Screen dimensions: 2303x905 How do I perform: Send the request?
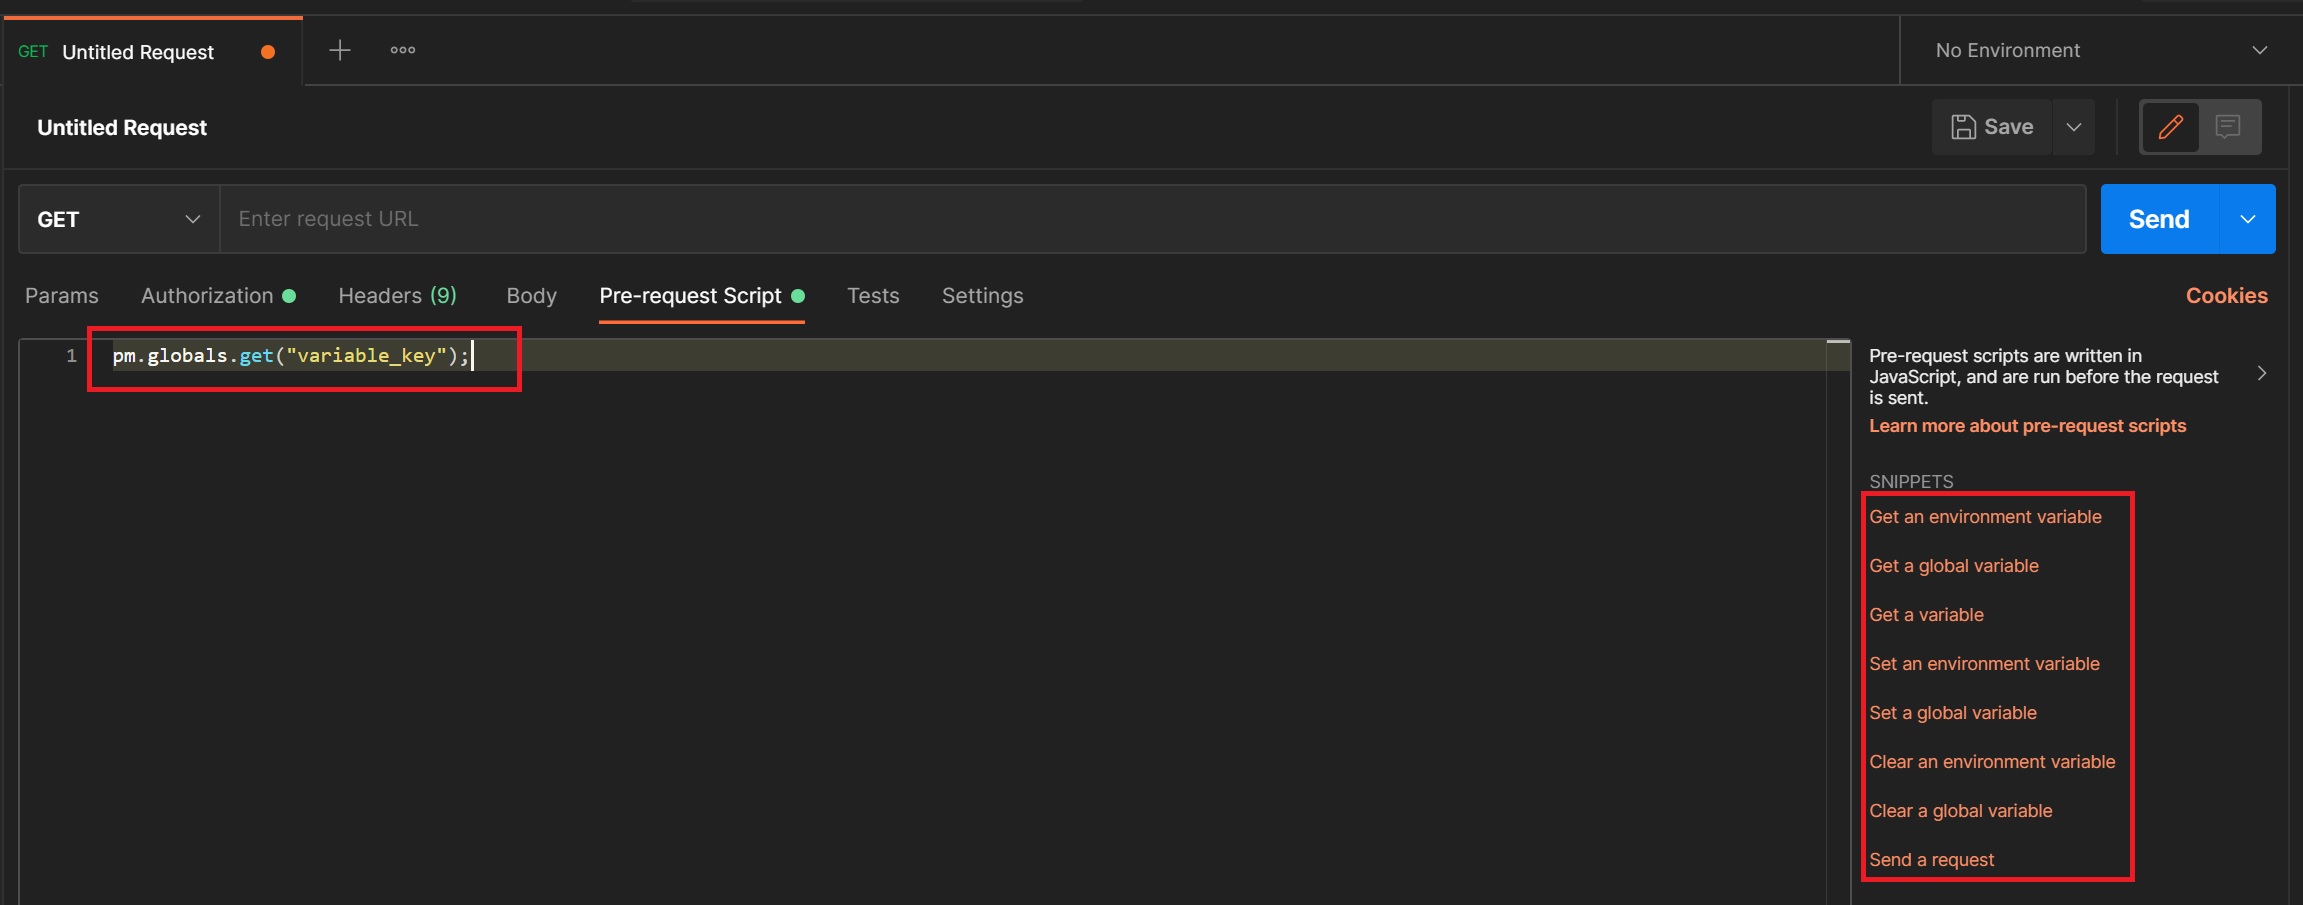coord(2159,219)
